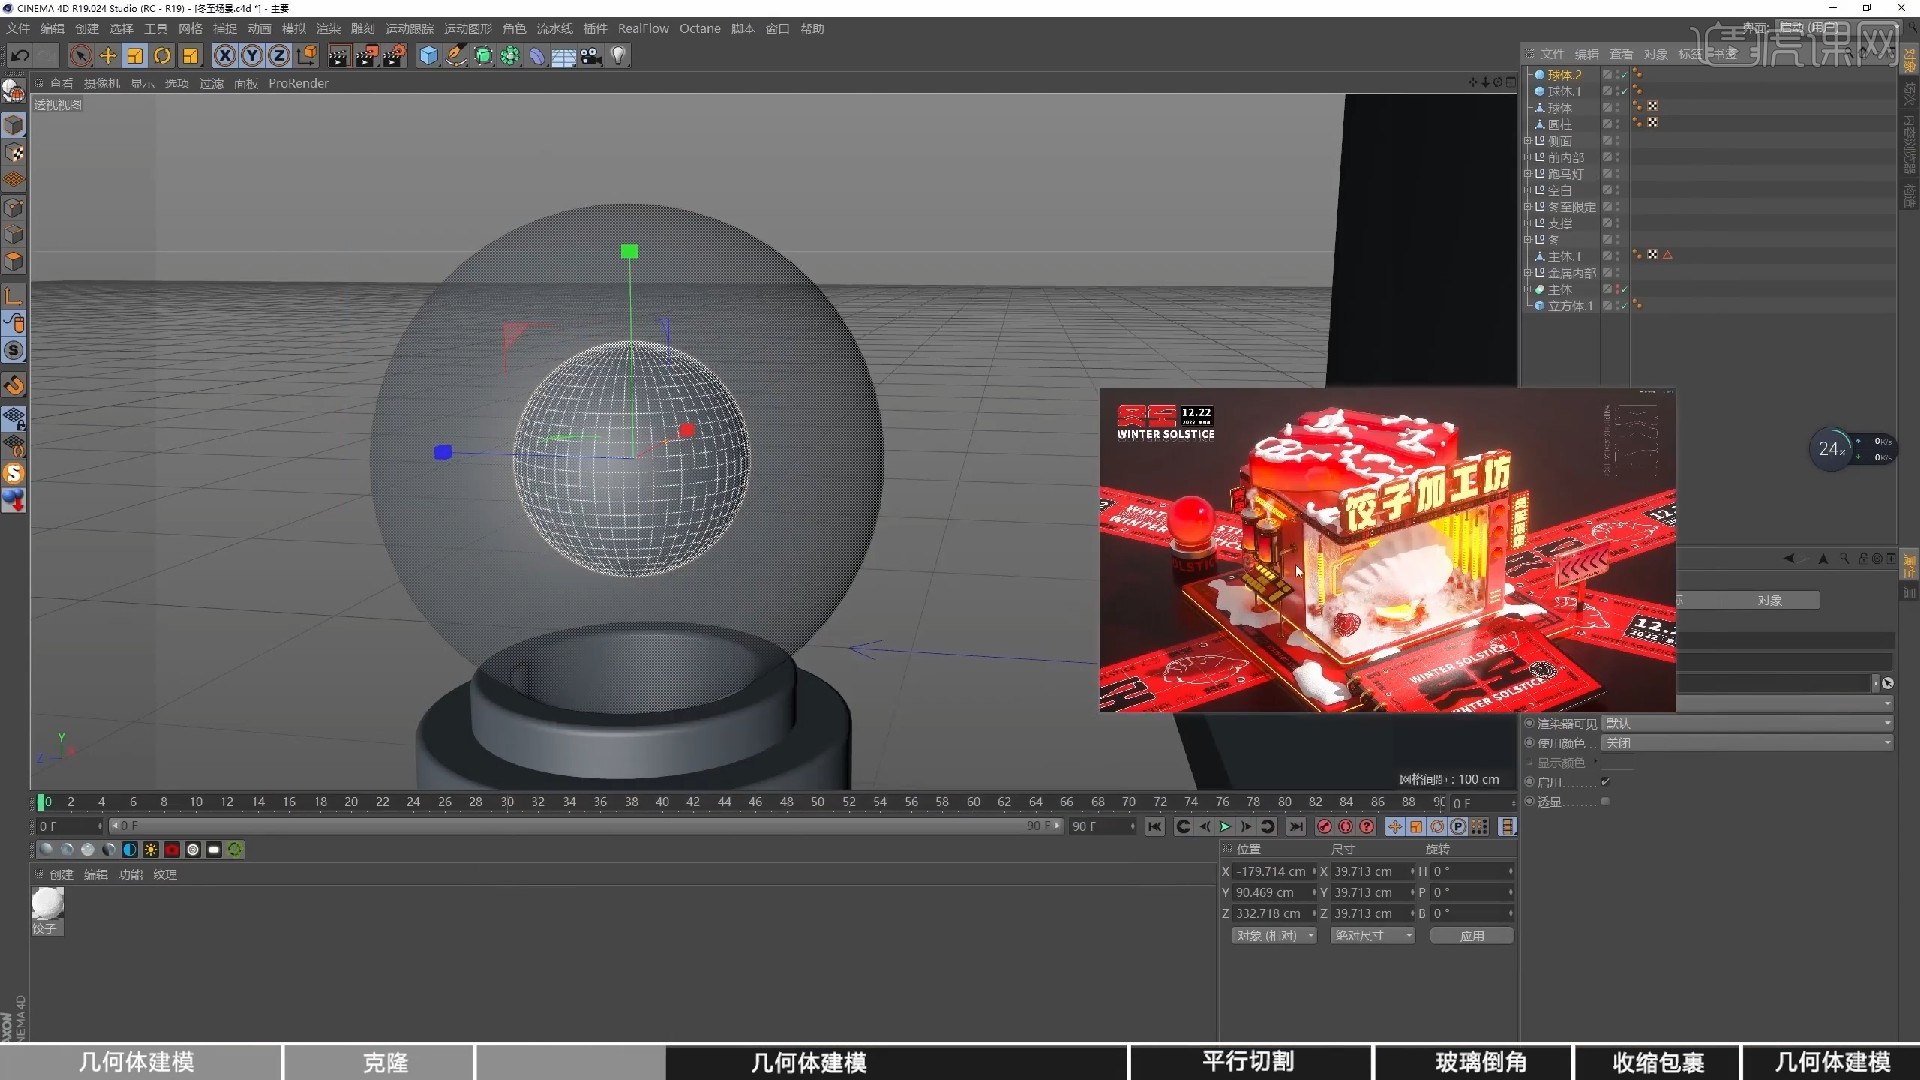The width and height of the screenshot is (1920, 1080).
Task: Activate the Scale tool in top toolbar
Action: (135, 56)
